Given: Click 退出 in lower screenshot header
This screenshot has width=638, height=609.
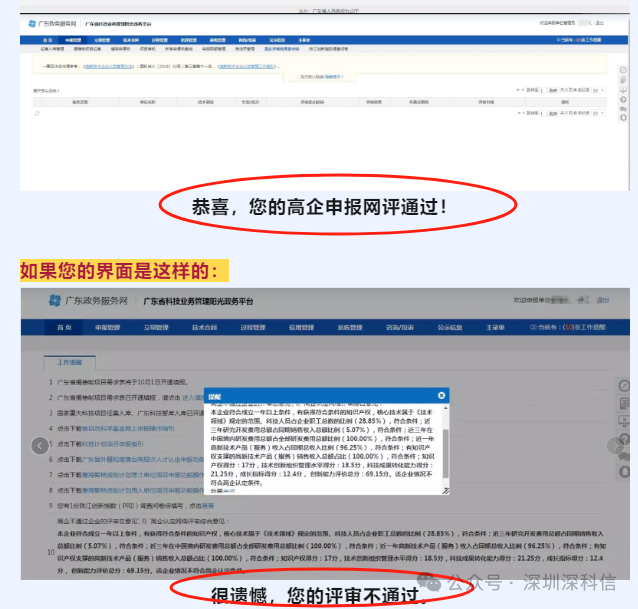Looking at the screenshot, I should pyautogui.click(x=603, y=300).
